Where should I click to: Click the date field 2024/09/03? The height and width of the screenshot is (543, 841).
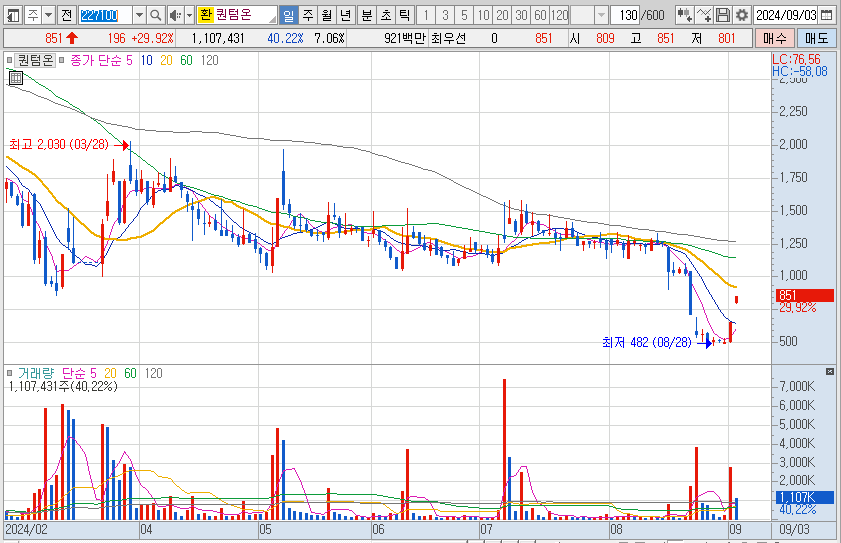pos(786,15)
